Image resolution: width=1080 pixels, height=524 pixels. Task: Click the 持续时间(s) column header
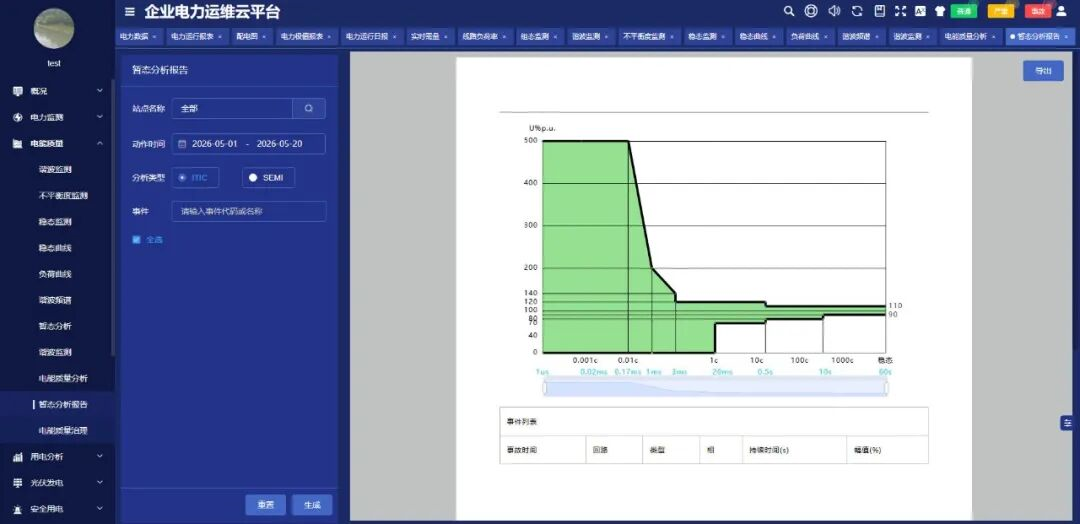[794, 450]
